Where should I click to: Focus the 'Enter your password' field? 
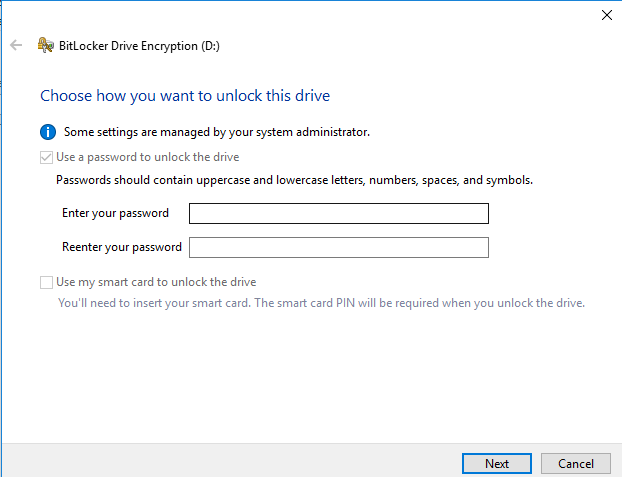(x=338, y=213)
